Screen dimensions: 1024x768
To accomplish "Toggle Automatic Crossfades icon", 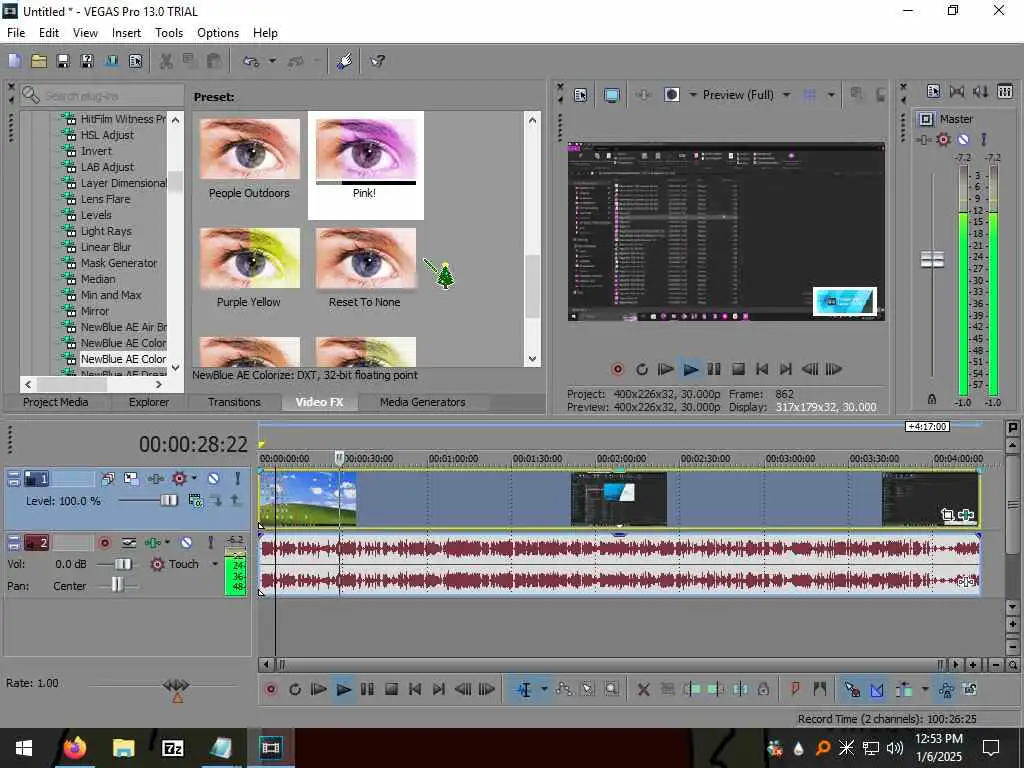I will [876, 689].
